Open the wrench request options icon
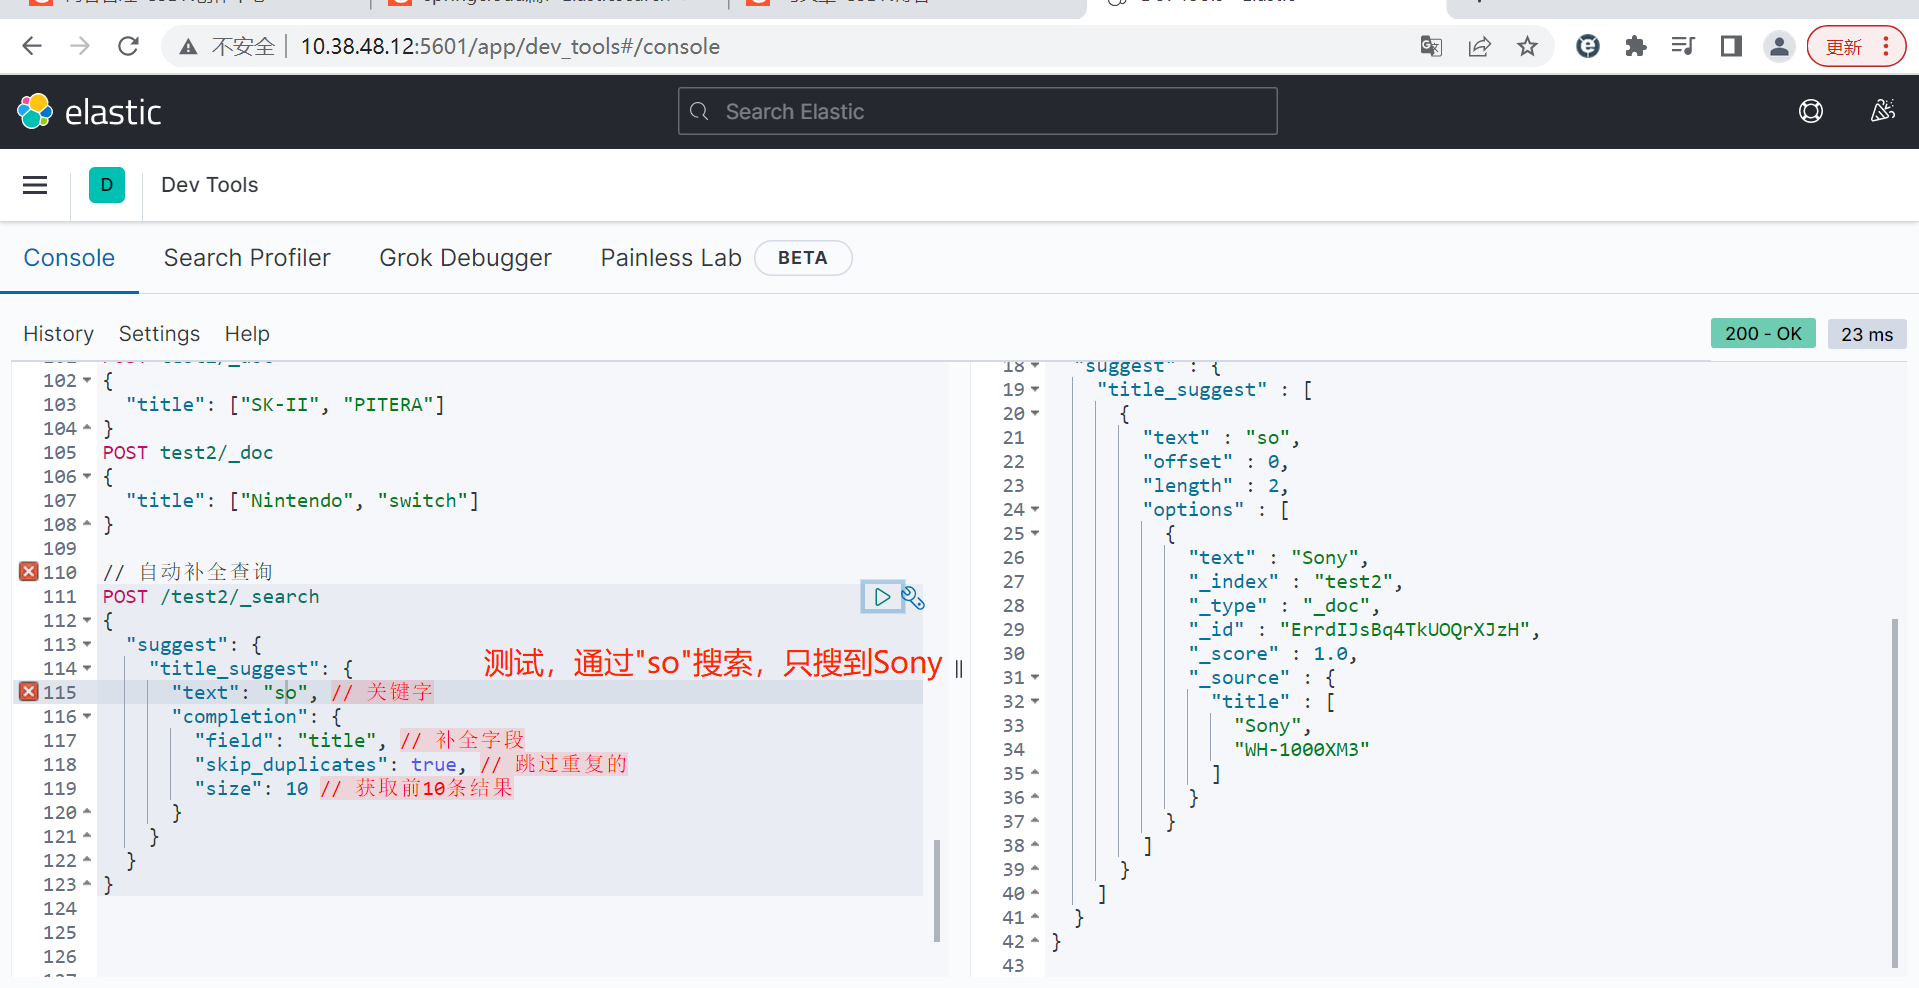1919x988 pixels. pyautogui.click(x=913, y=598)
